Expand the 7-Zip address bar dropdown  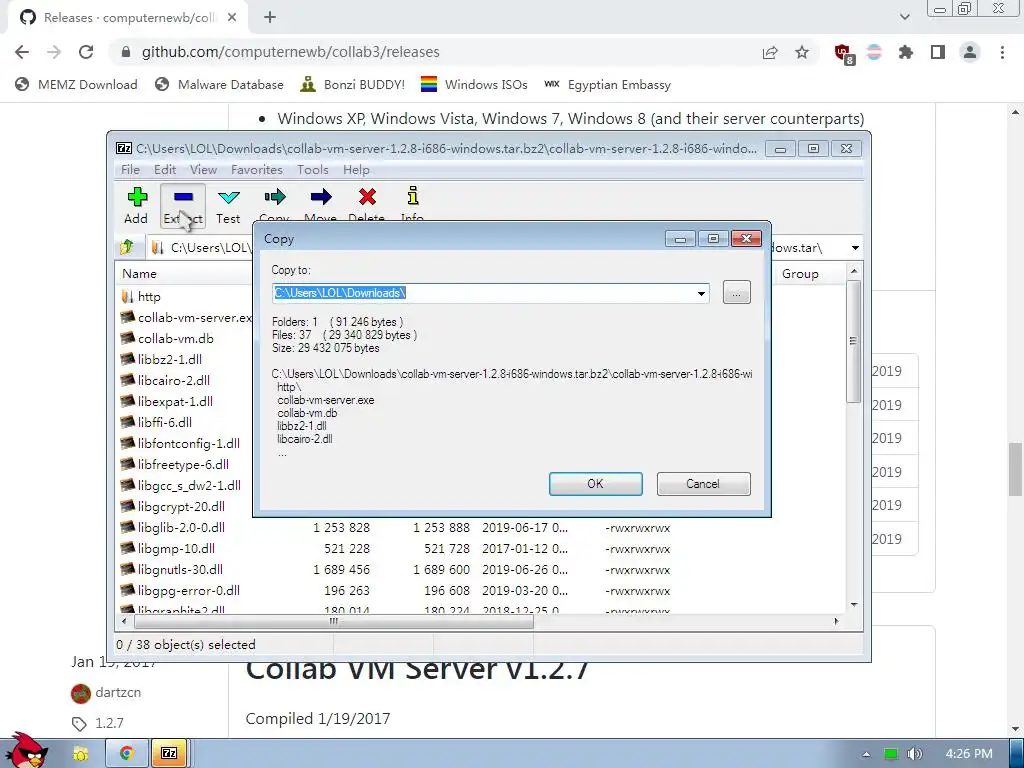(855, 248)
